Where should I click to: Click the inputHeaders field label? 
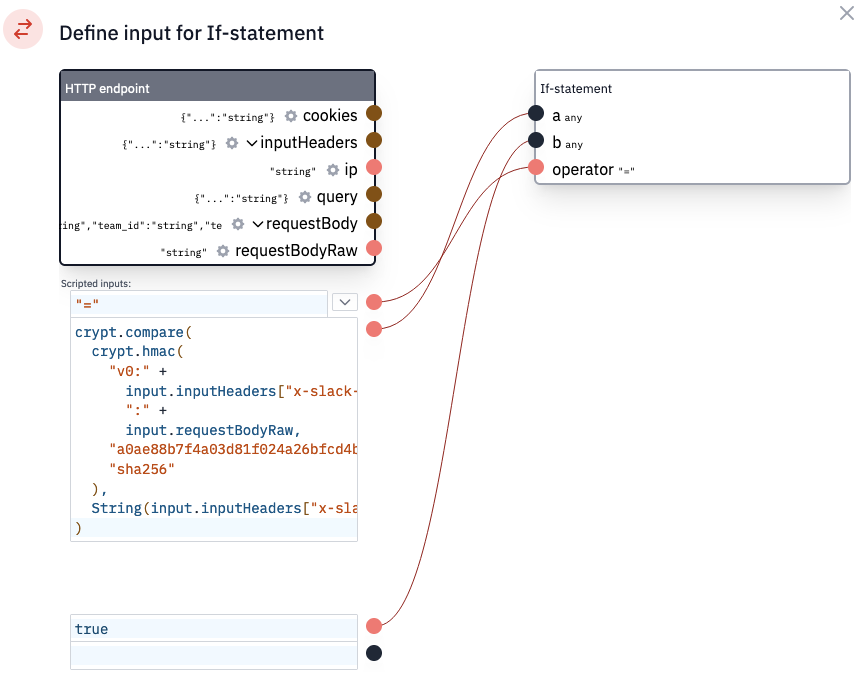pyautogui.click(x=309, y=143)
